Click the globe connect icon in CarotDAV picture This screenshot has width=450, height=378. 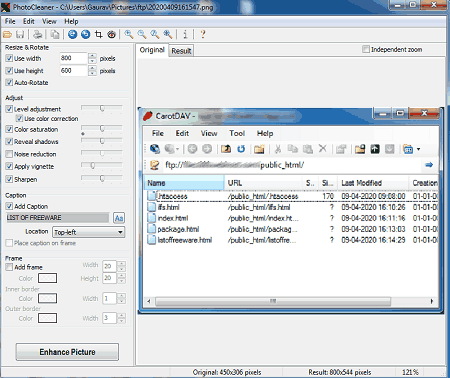point(154,149)
